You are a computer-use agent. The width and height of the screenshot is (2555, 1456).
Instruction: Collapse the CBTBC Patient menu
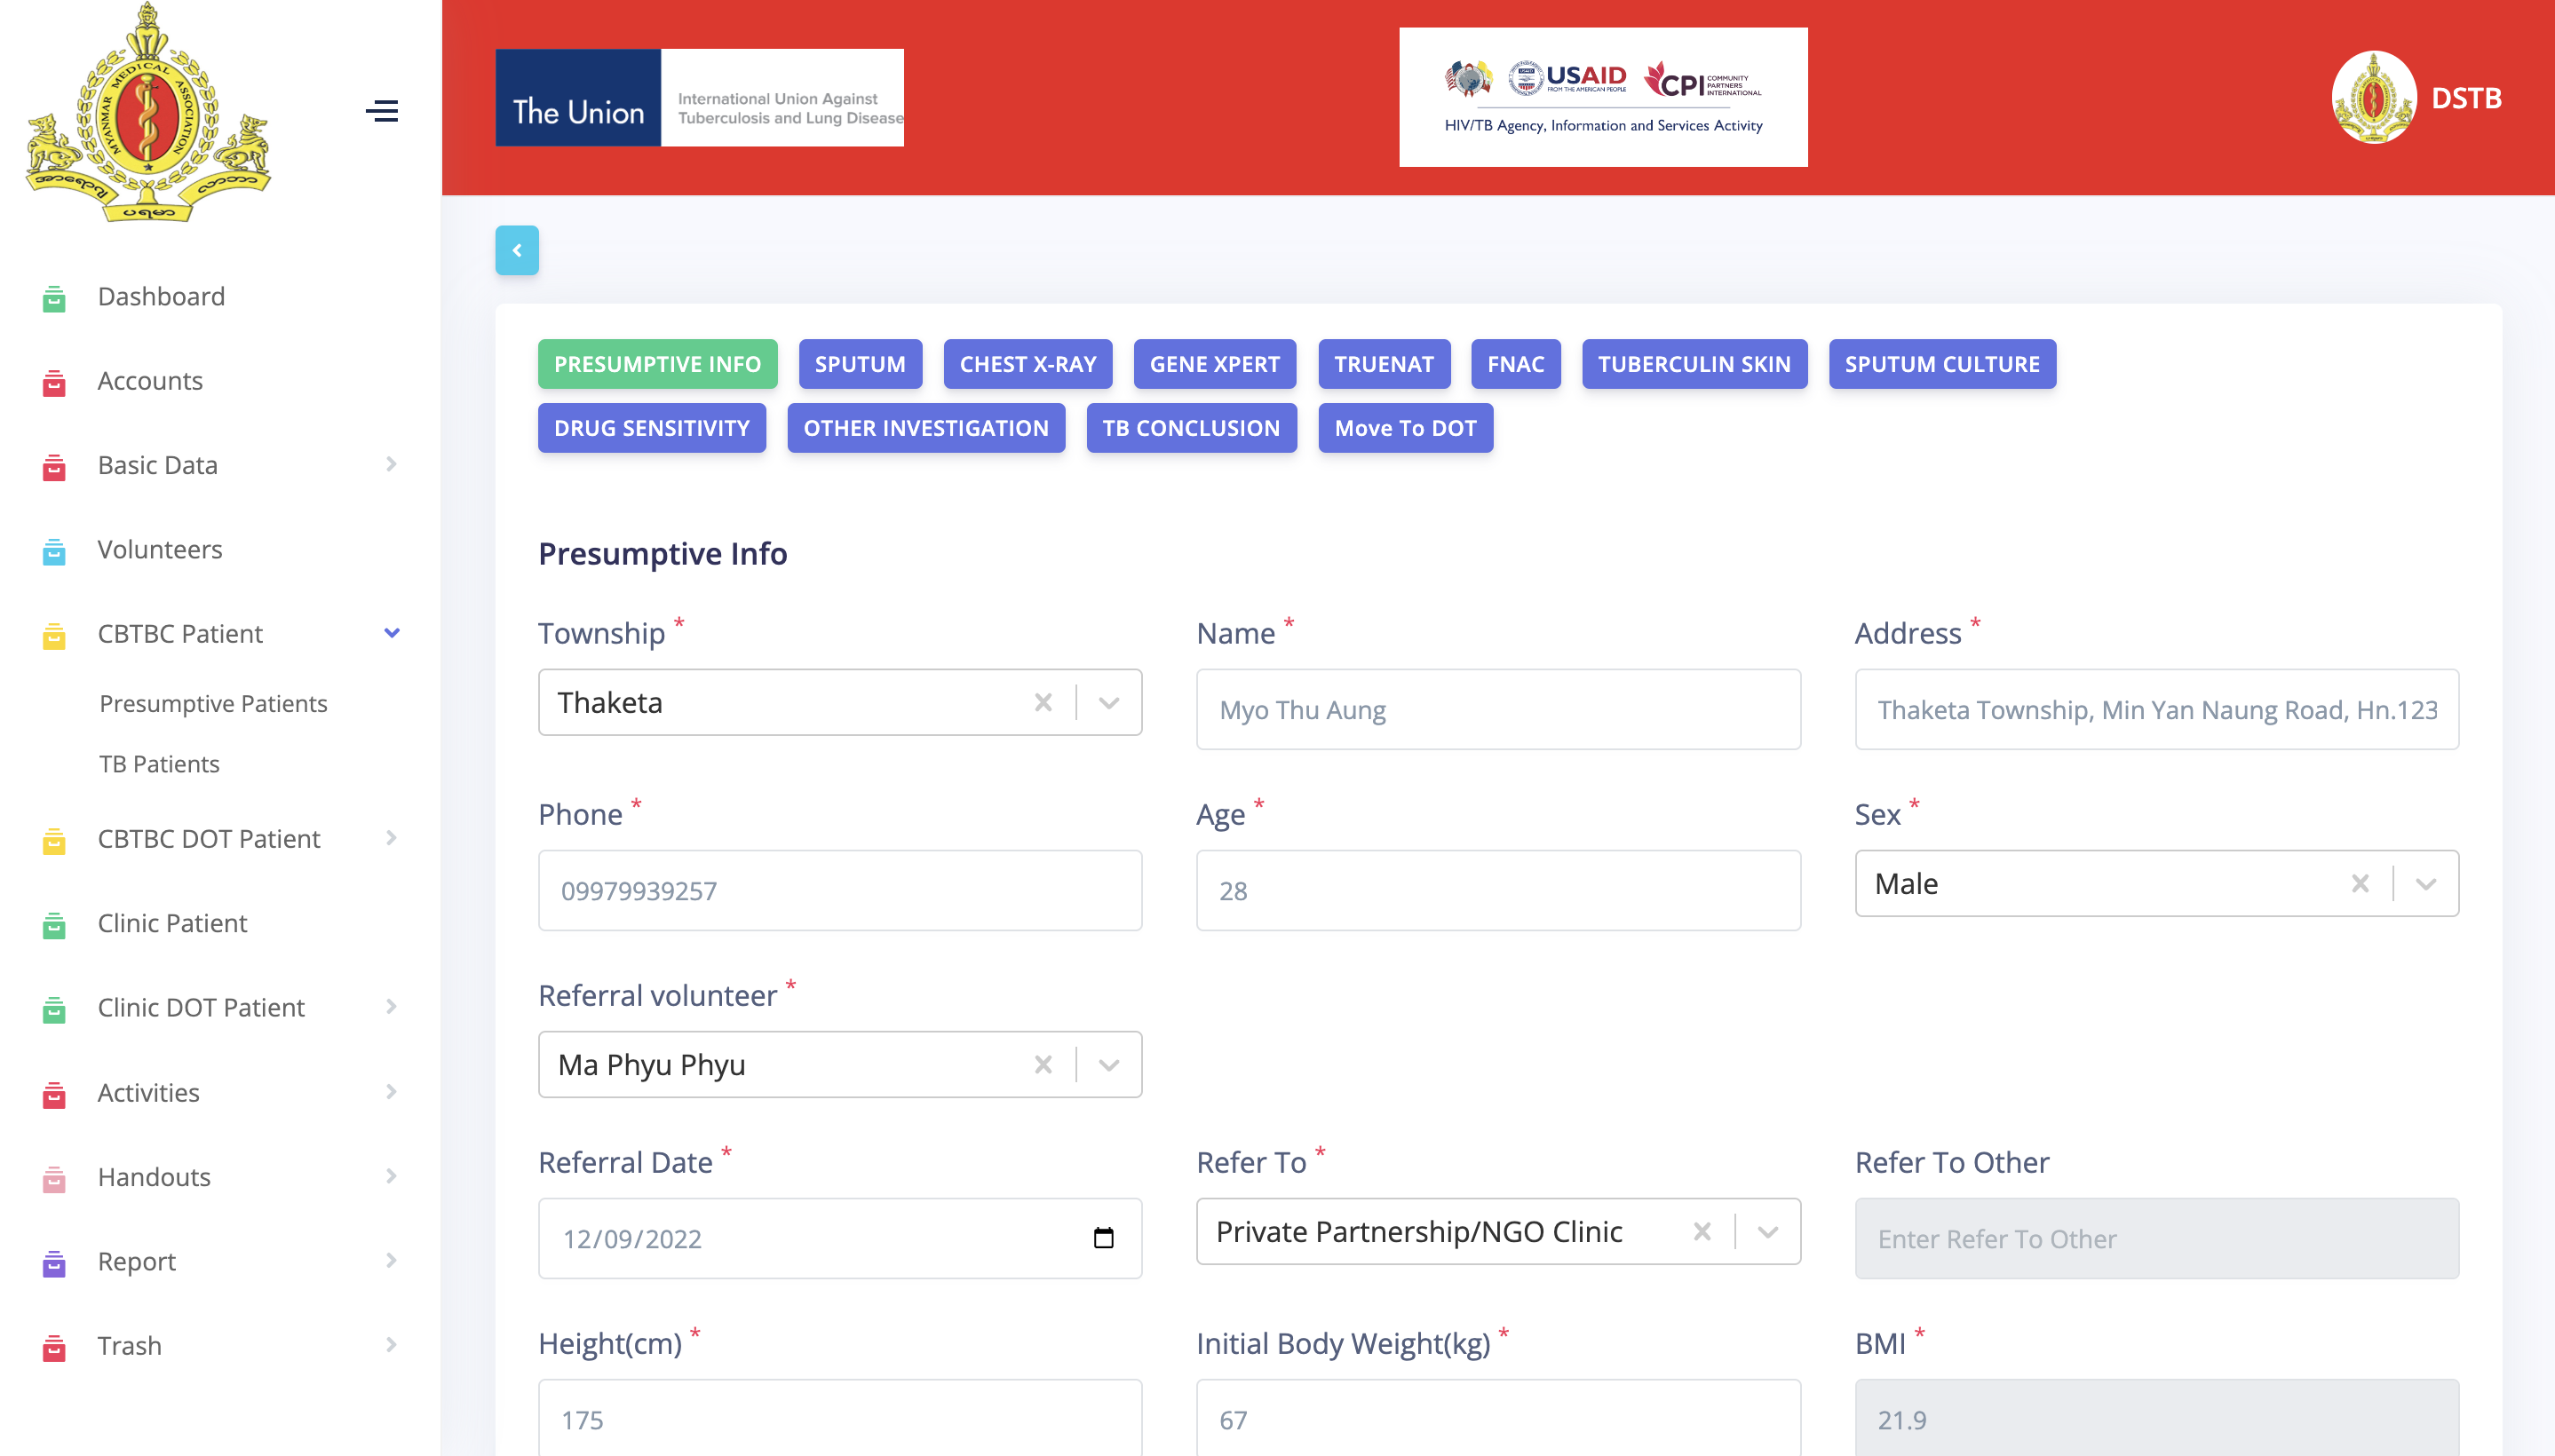[392, 633]
